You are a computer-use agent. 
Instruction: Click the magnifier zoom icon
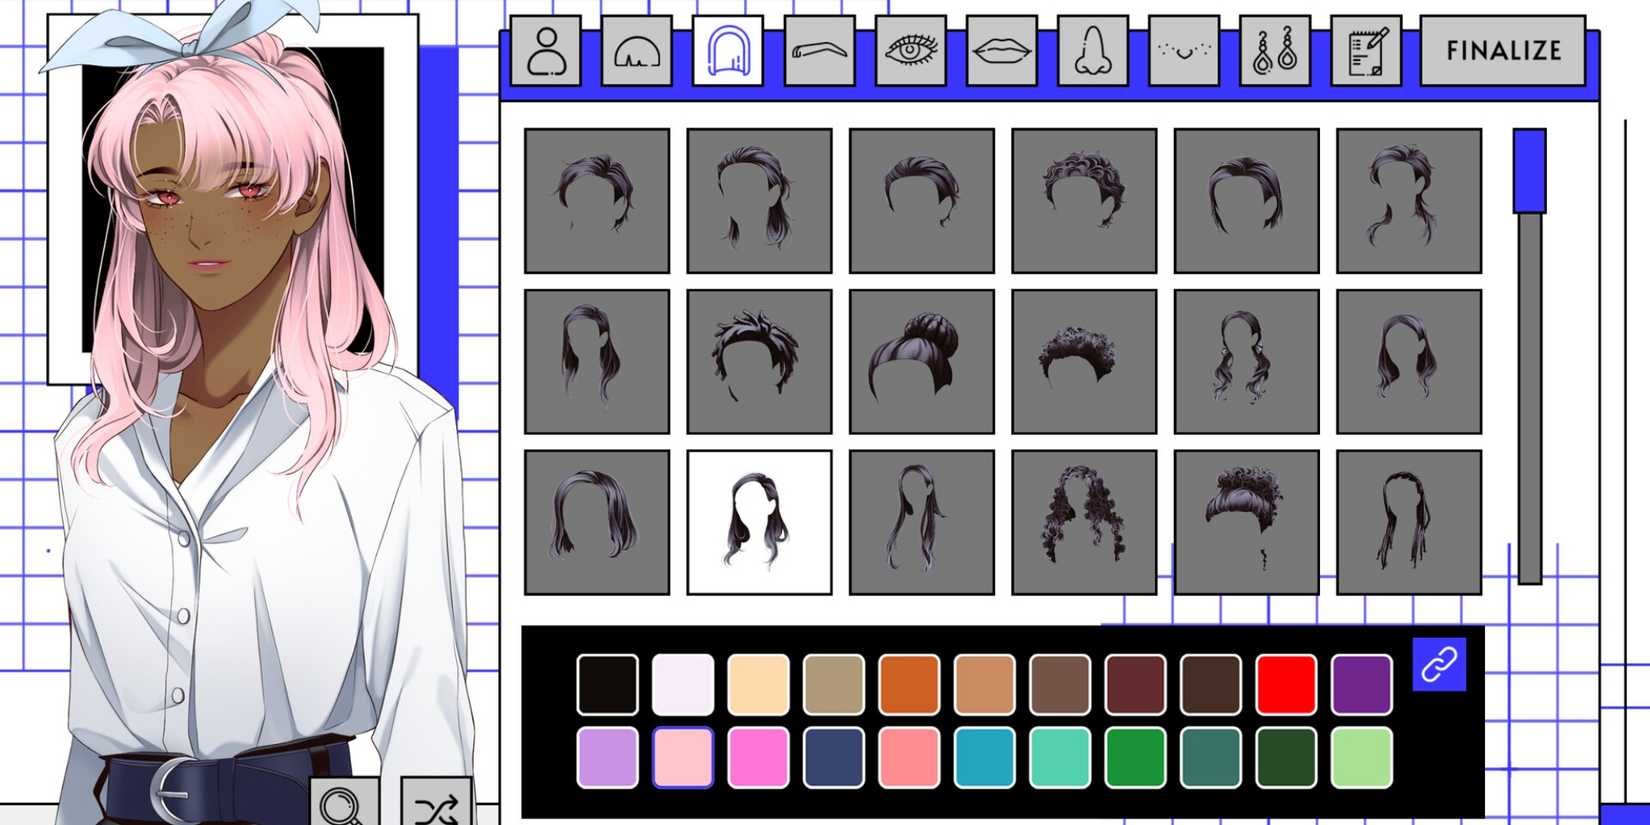(345, 804)
